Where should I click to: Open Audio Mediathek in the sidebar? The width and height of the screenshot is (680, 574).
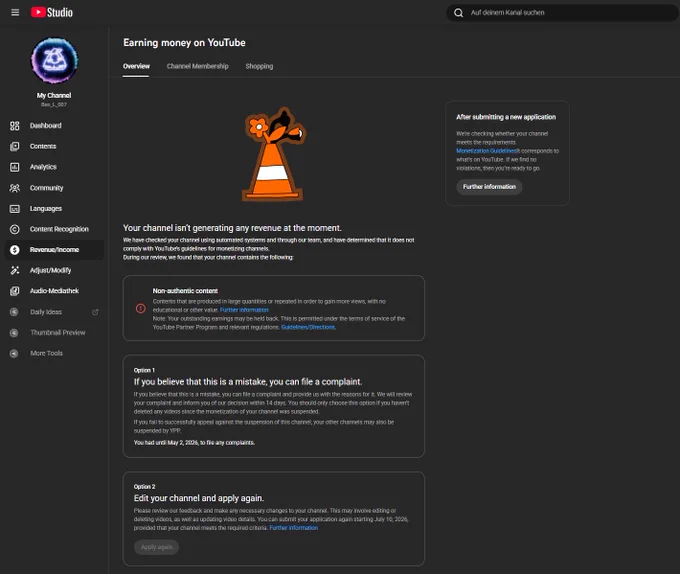click(x=54, y=291)
